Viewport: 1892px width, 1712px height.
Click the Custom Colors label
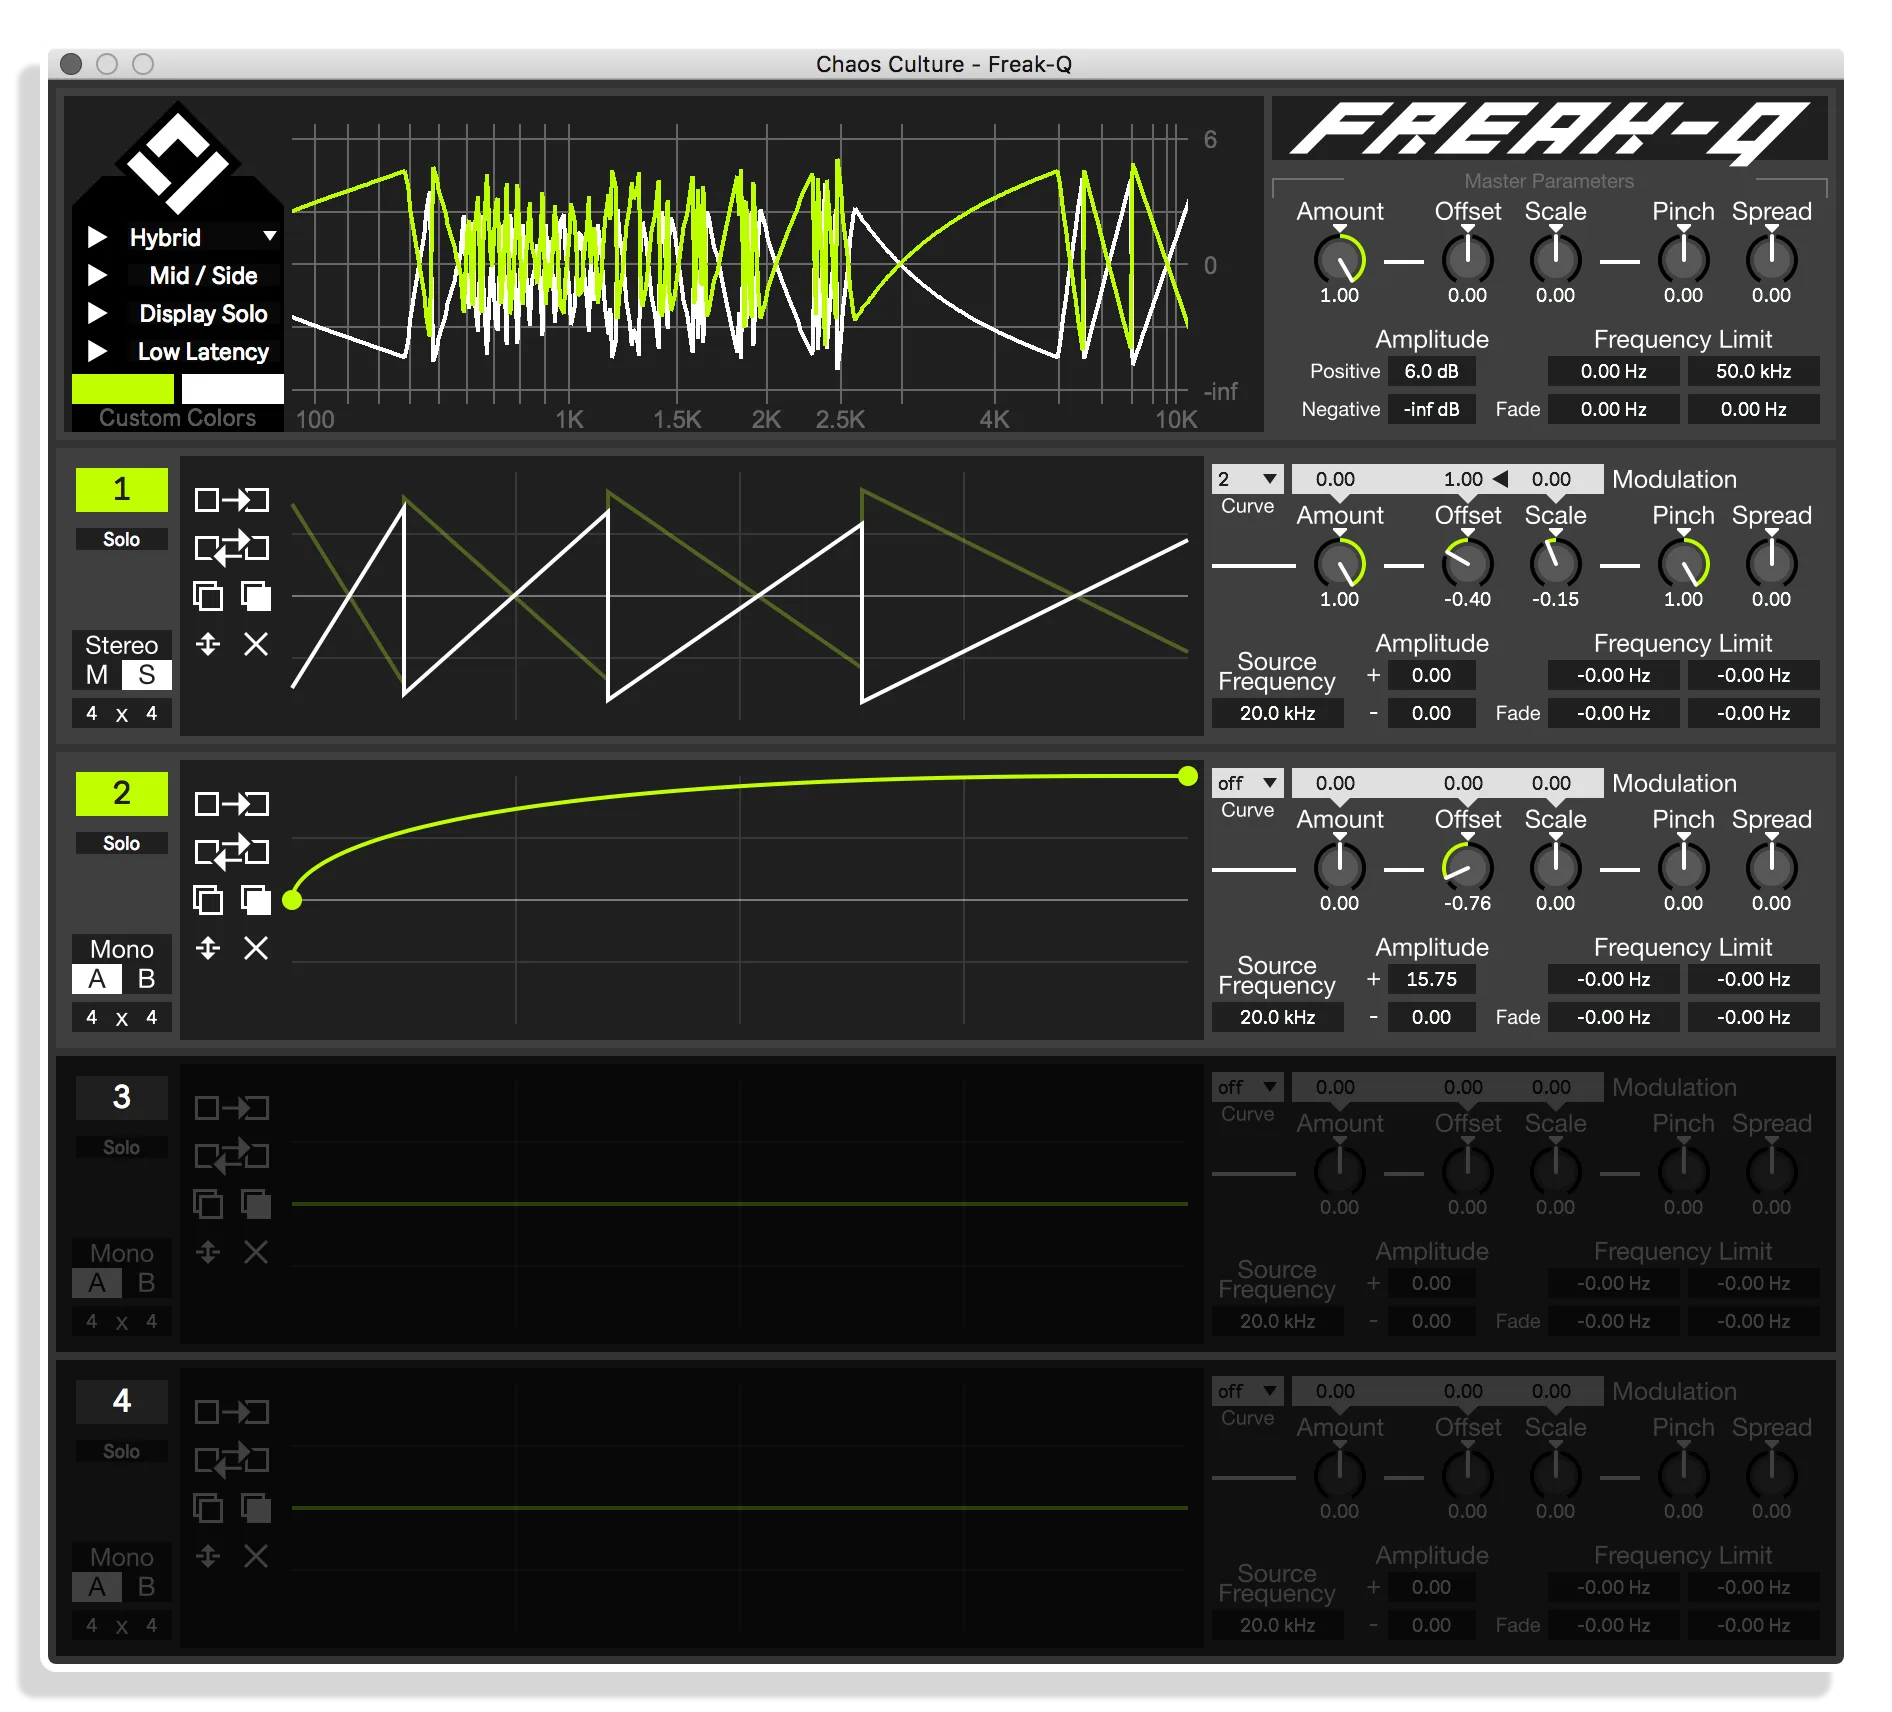pos(177,418)
